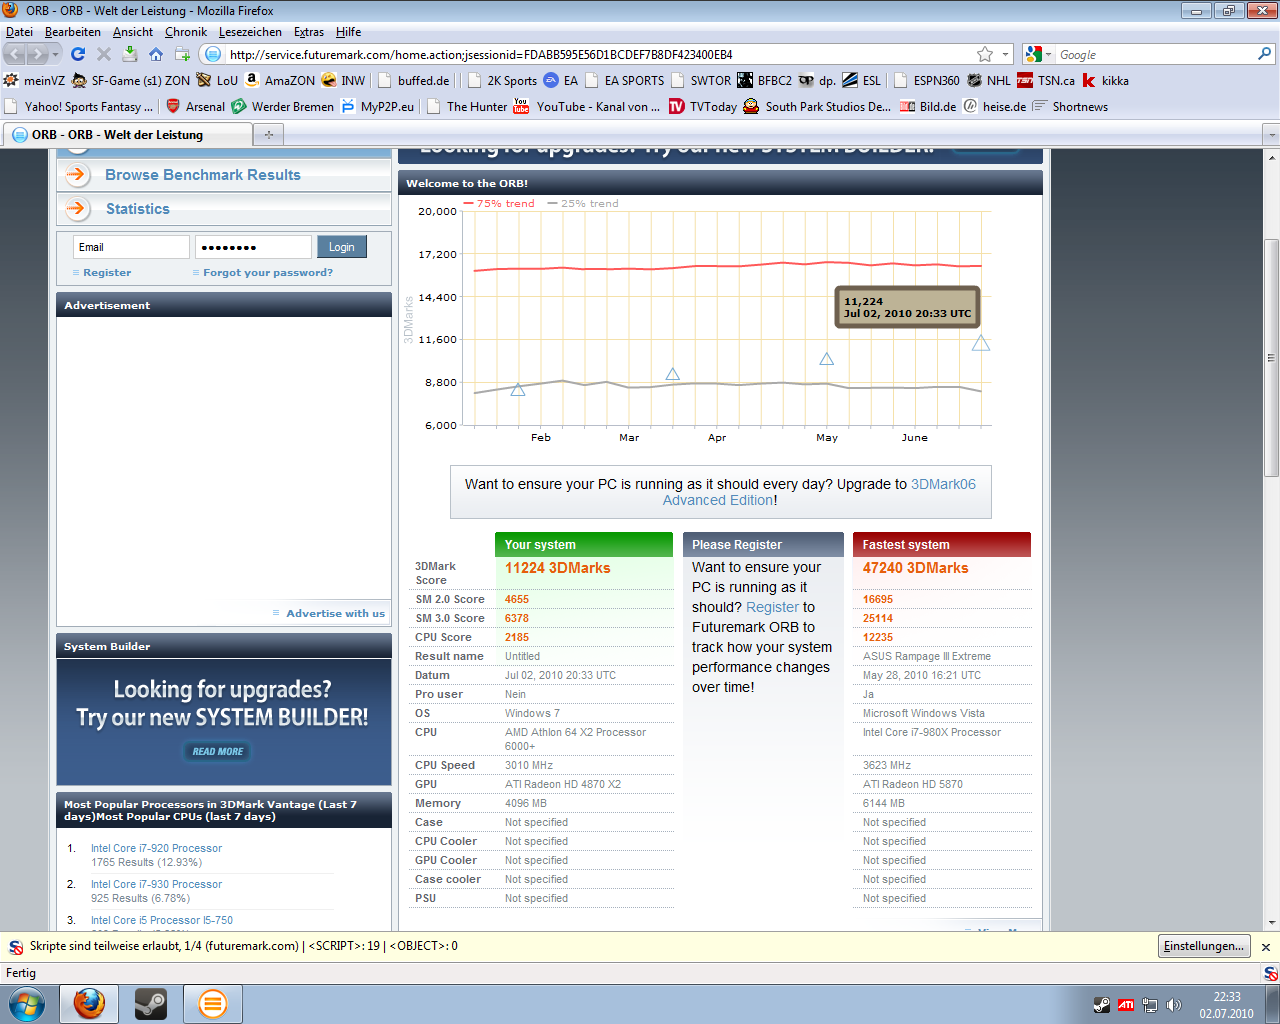Image resolution: width=1280 pixels, height=1024 pixels.
Task: Open the South Park Studios bookmark
Action: (817, 106)
